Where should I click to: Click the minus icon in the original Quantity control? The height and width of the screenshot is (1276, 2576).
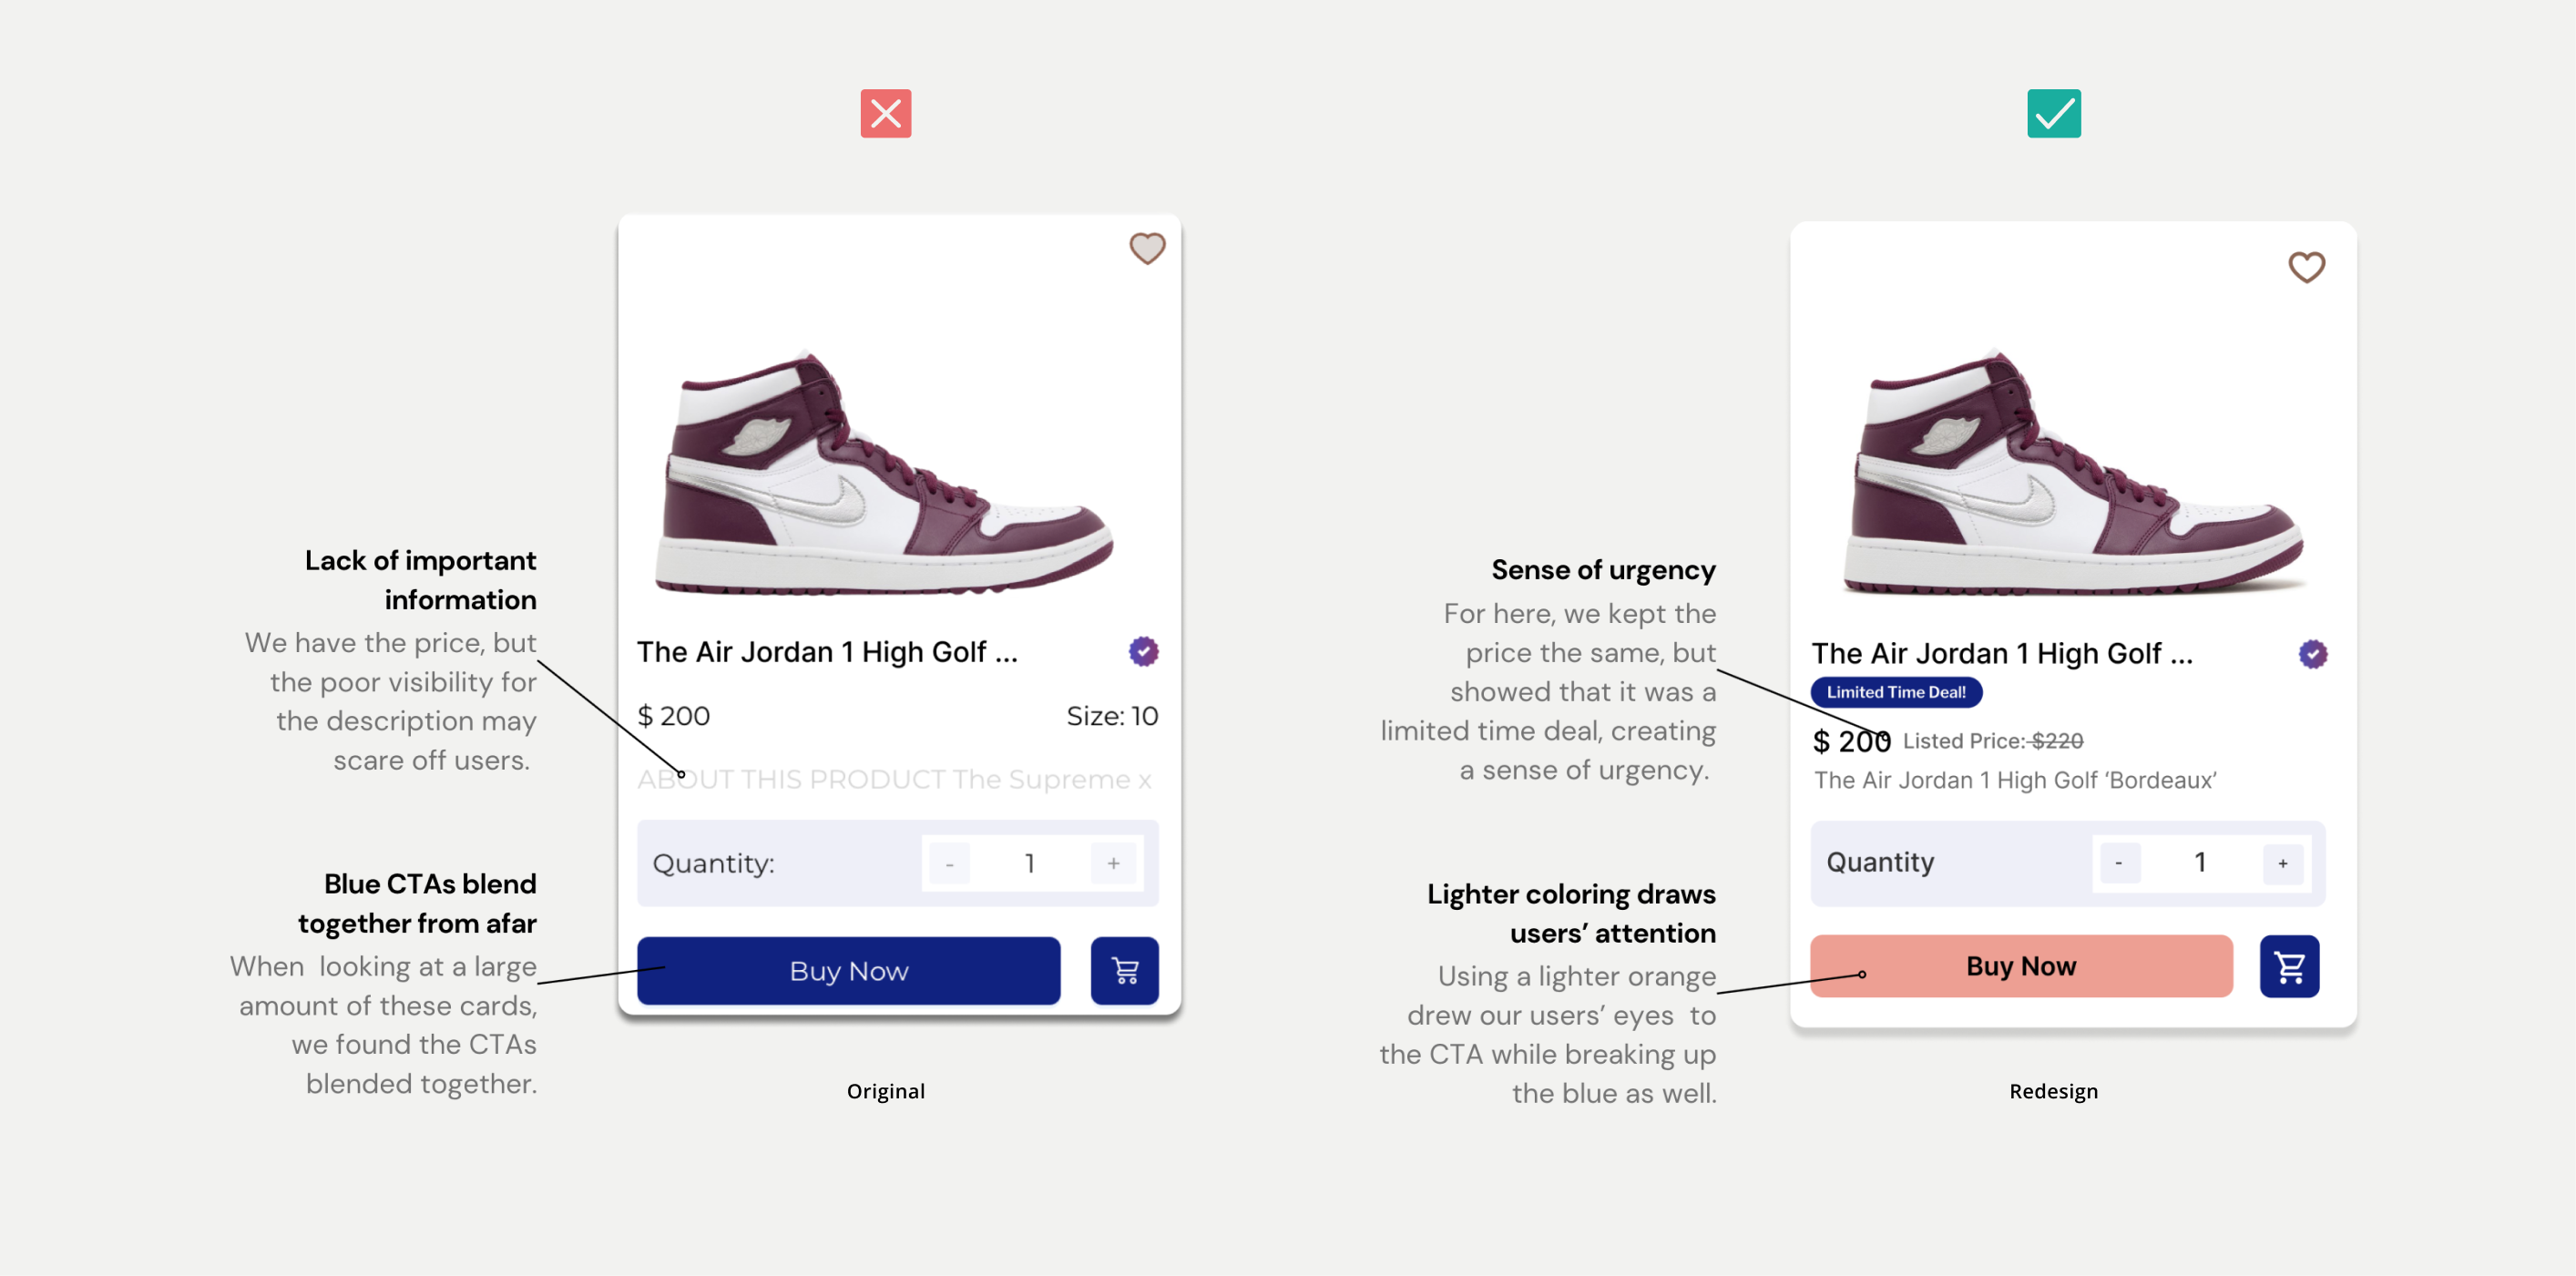[x=948, y=863]
